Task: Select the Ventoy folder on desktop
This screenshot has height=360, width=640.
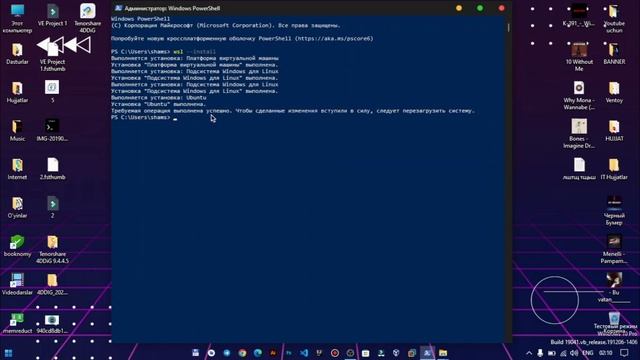Action: click(614, 92)
